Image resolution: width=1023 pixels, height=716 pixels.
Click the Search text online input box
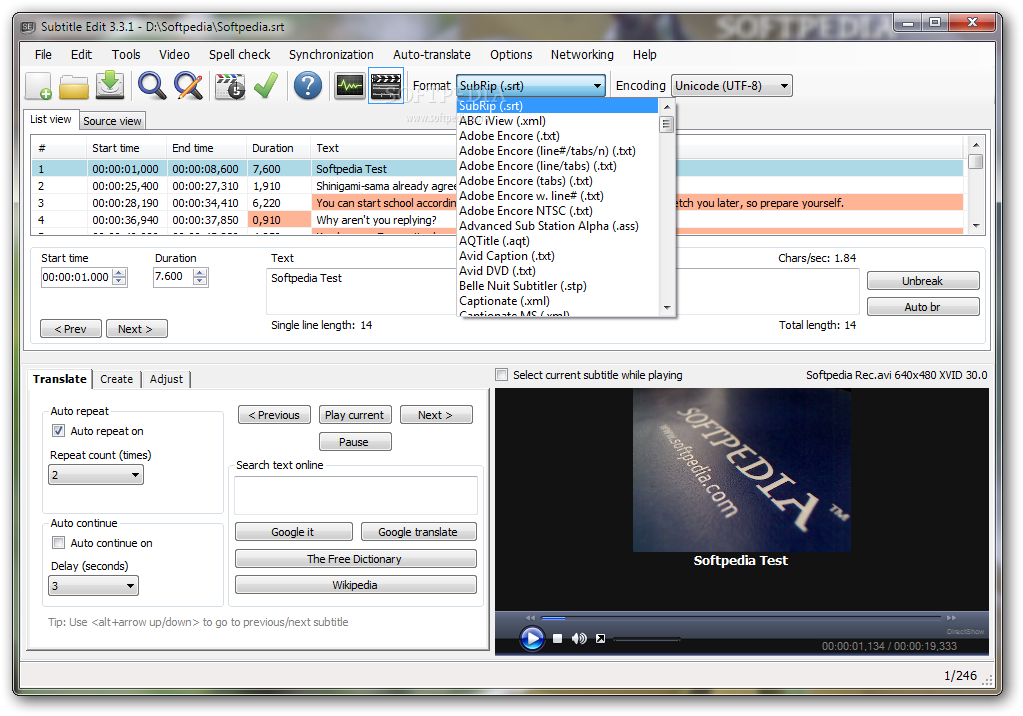(x=356, y=495)
